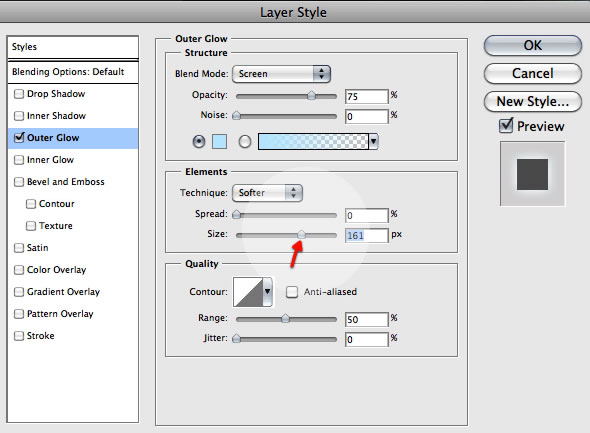The height and width of the screenshot is (433, 590).
Task: Click the Size value input field
Action: pyautogui.click(x=366, y=235)
